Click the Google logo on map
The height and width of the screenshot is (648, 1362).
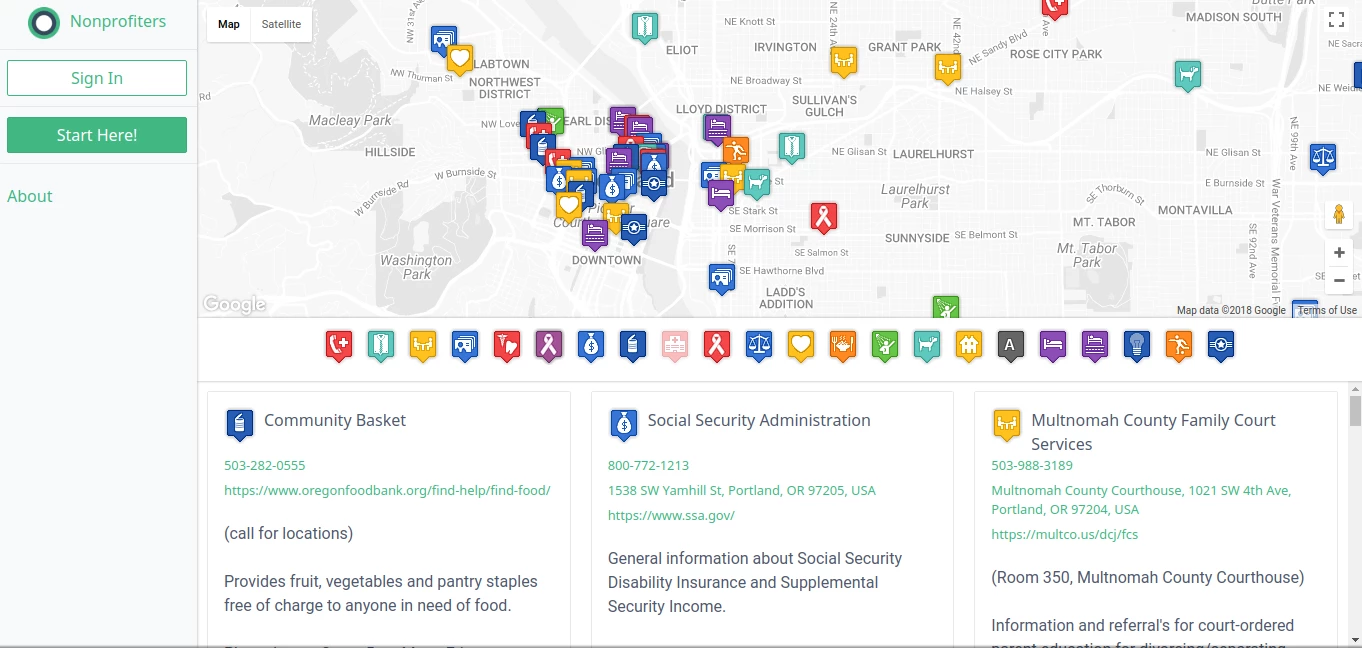[x=234, y=304]
